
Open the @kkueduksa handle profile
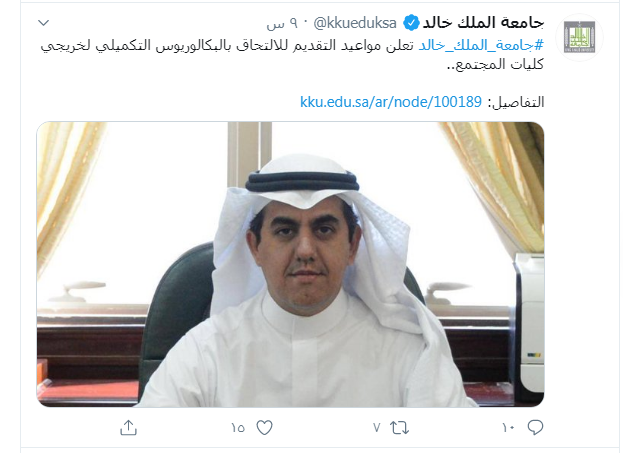tap(355, 23)
